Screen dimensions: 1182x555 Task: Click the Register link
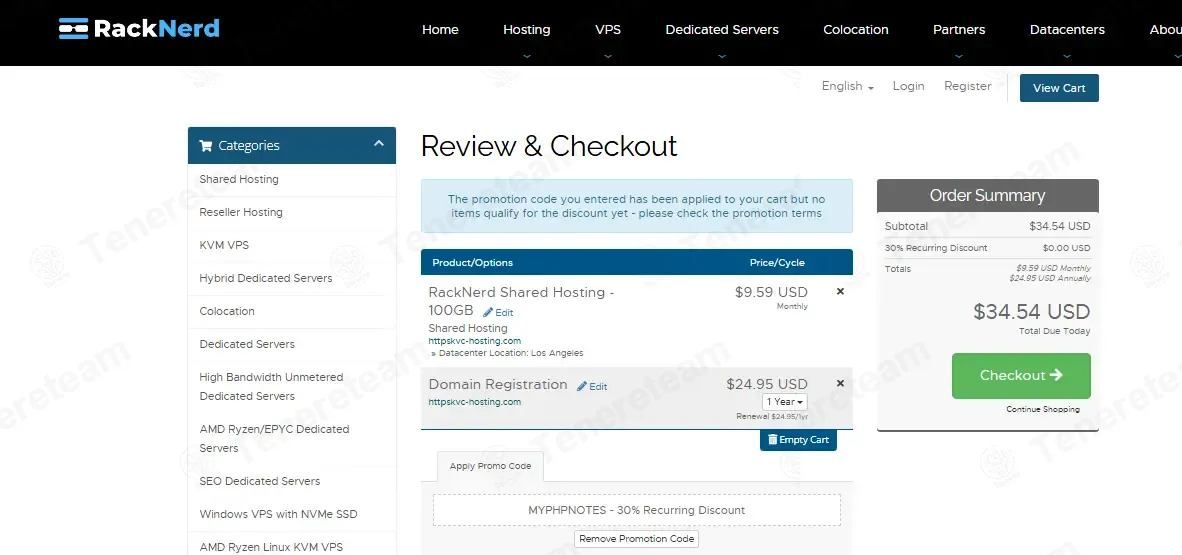(967, 86)
